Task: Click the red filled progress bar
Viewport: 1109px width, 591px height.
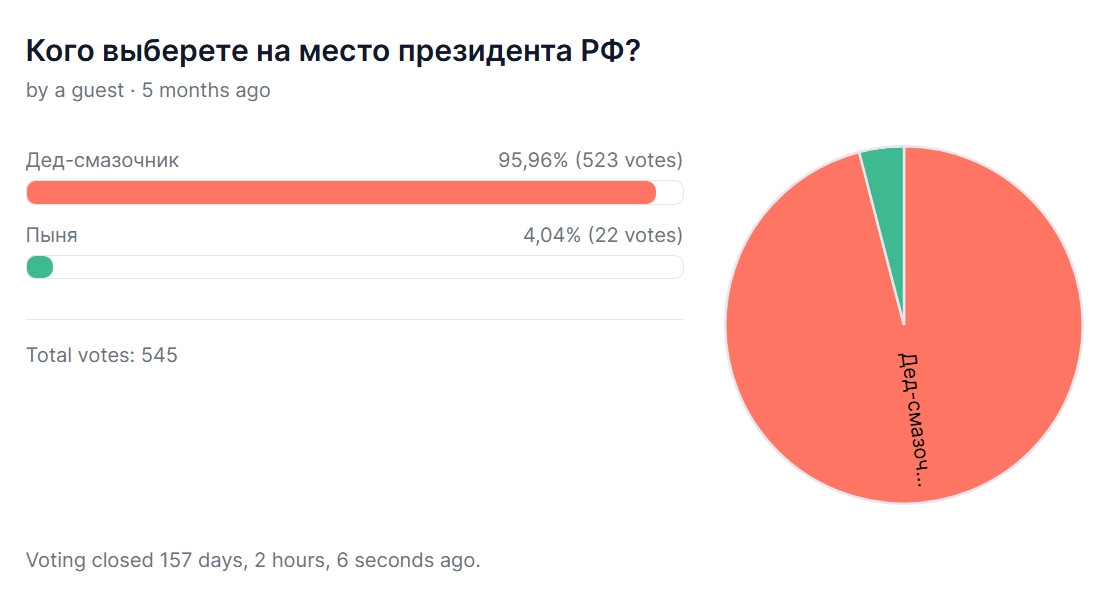Action: [x=340, y=192]
